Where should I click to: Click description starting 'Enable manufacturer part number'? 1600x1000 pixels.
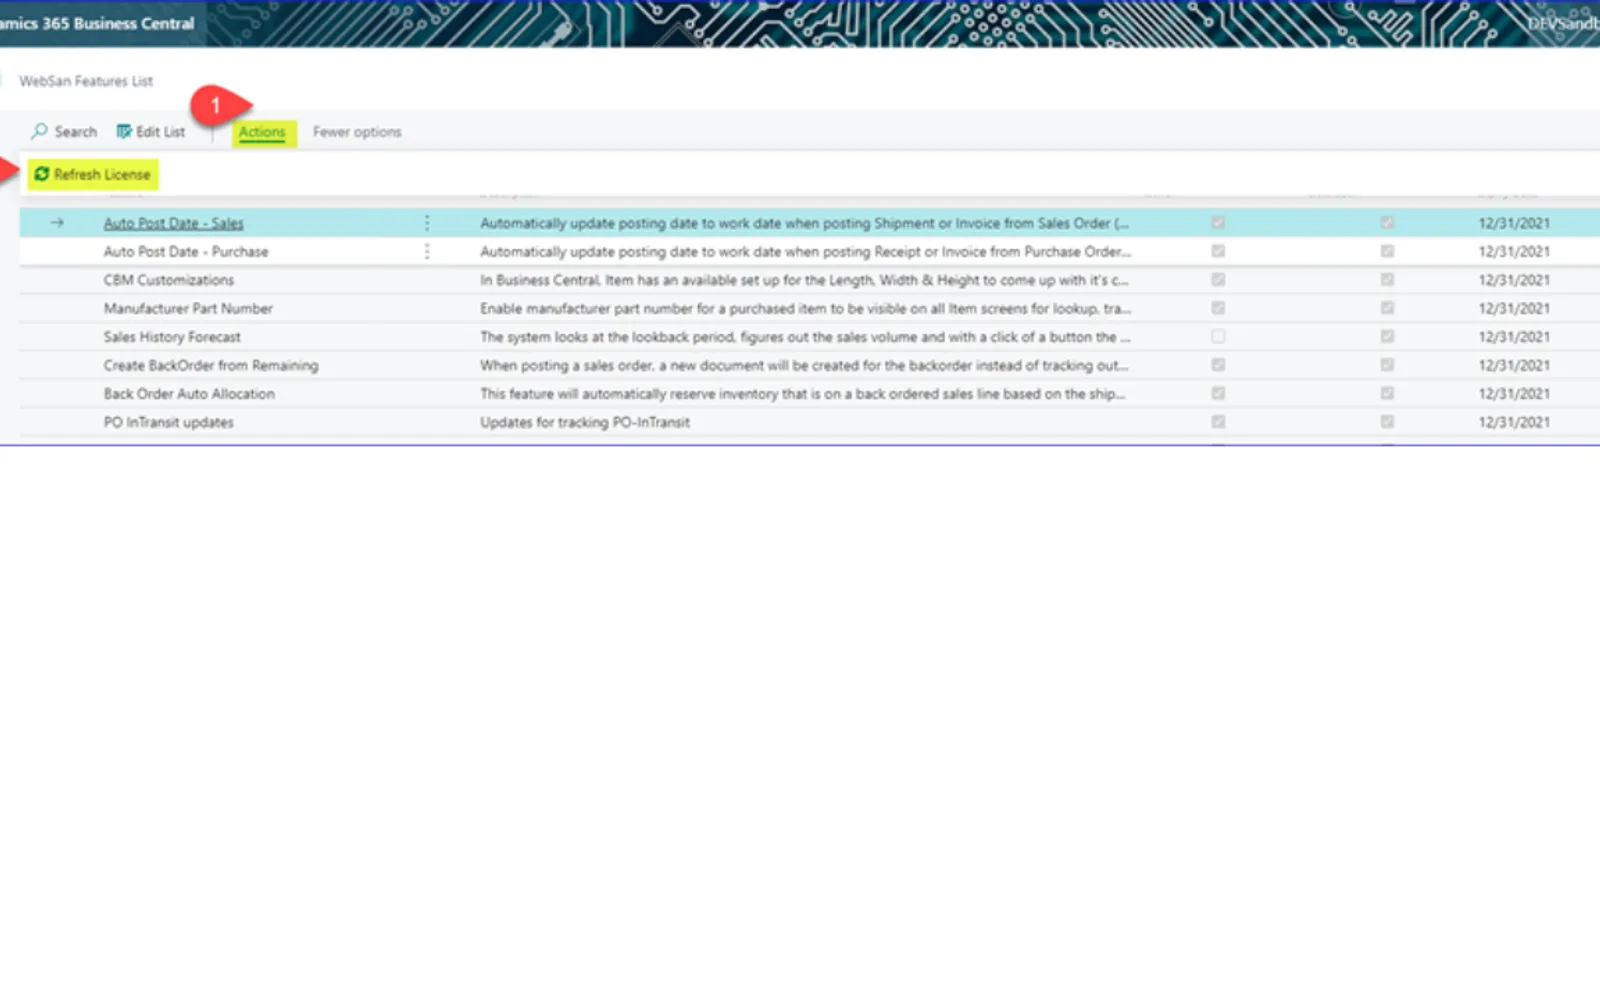pos(805,309)
